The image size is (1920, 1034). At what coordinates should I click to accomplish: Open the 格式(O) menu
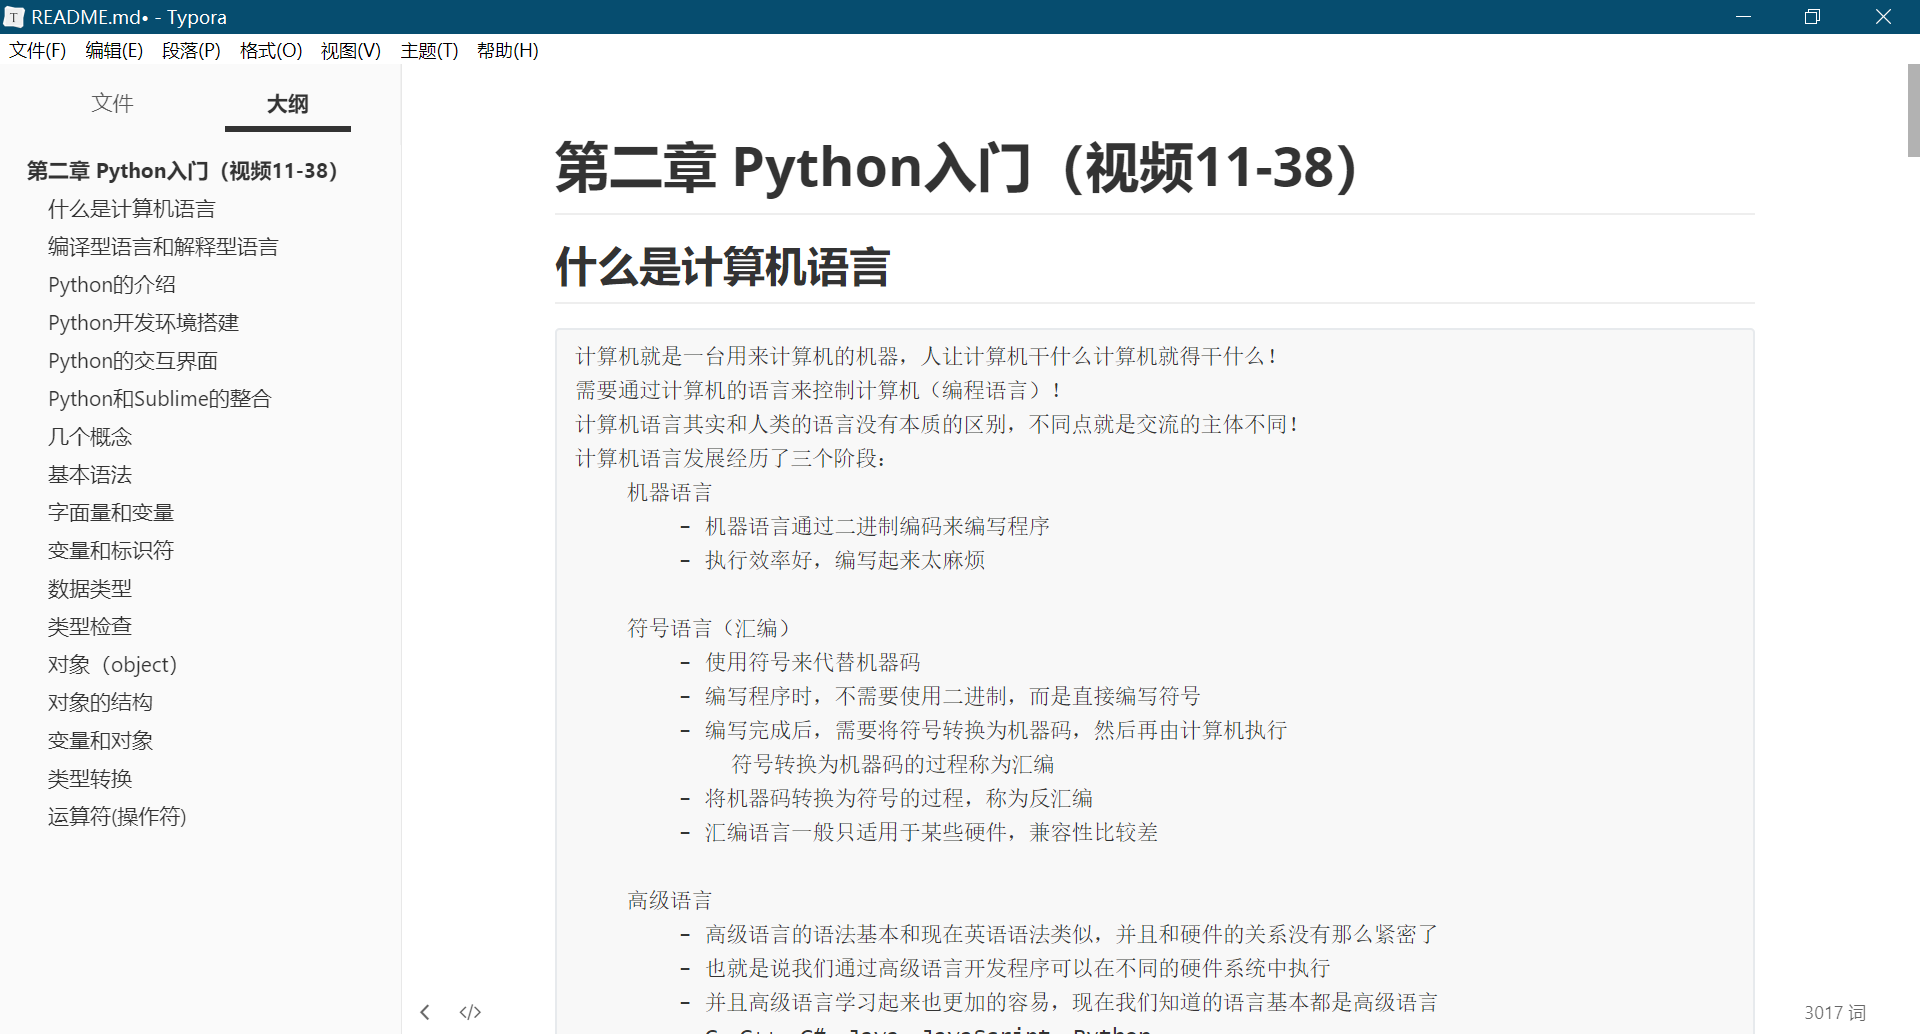click(271, 51)
